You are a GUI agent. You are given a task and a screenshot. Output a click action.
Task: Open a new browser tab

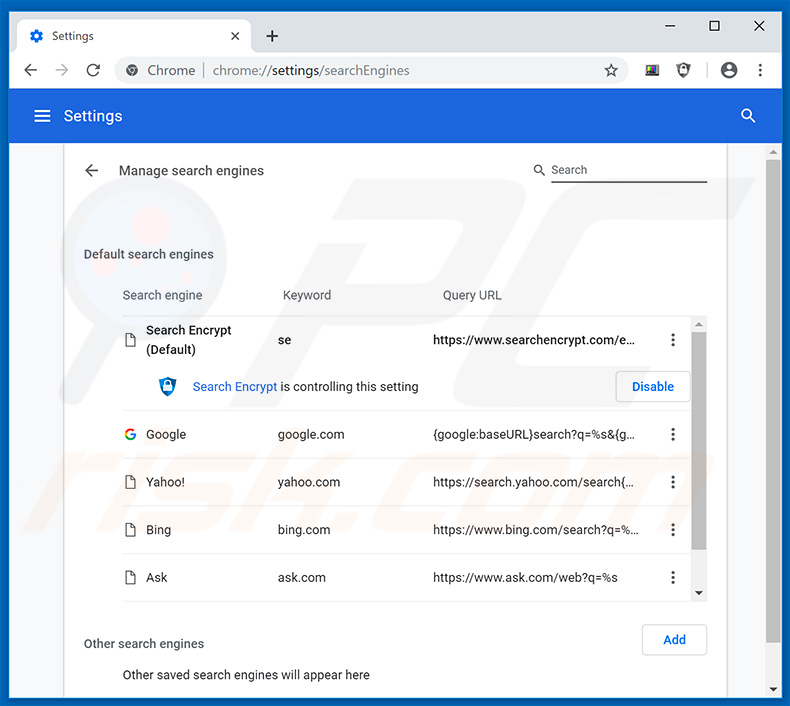coord(272,36)
